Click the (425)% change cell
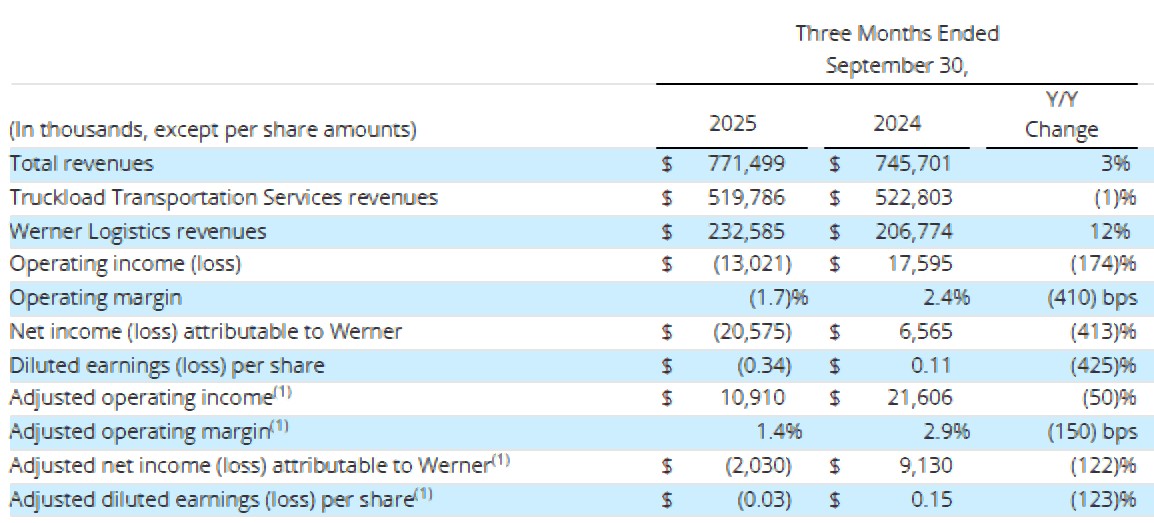The height and width of the screenshot is (523, 1154). pos(1103,365)
